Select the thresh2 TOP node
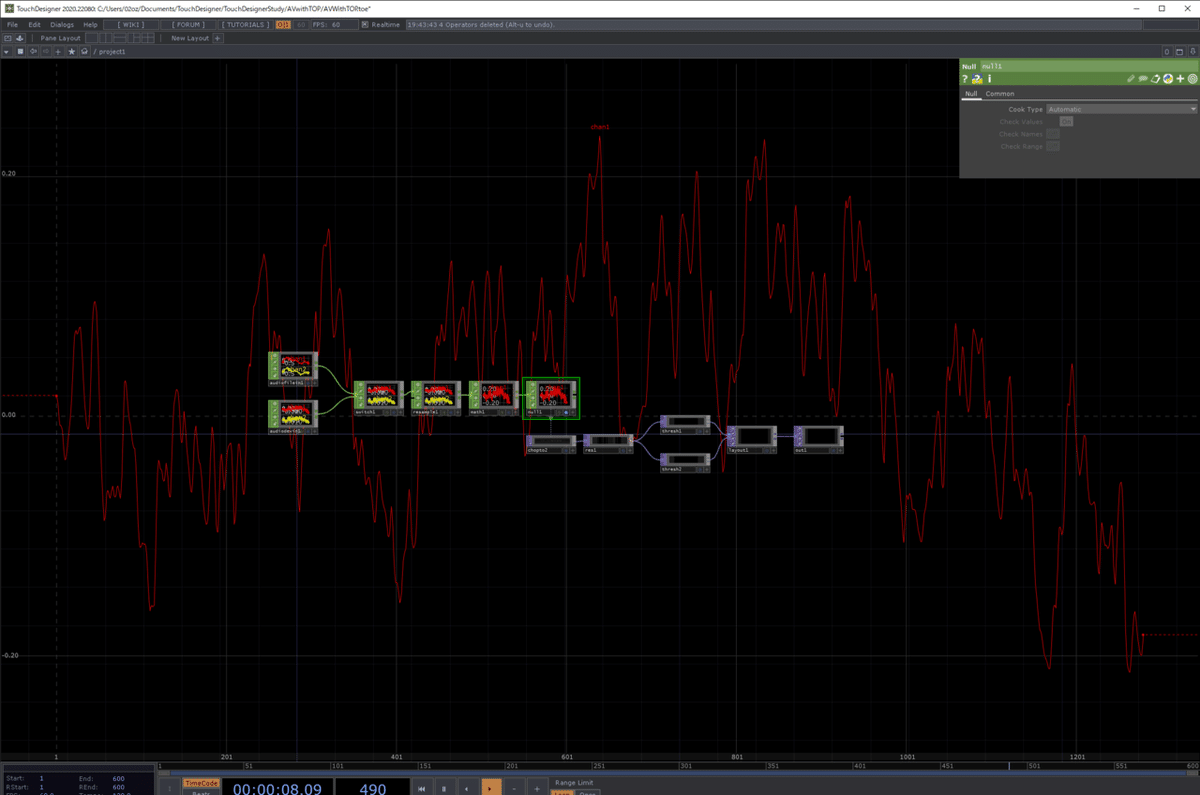Viewport: 1200px width, 795px height. 685,463
